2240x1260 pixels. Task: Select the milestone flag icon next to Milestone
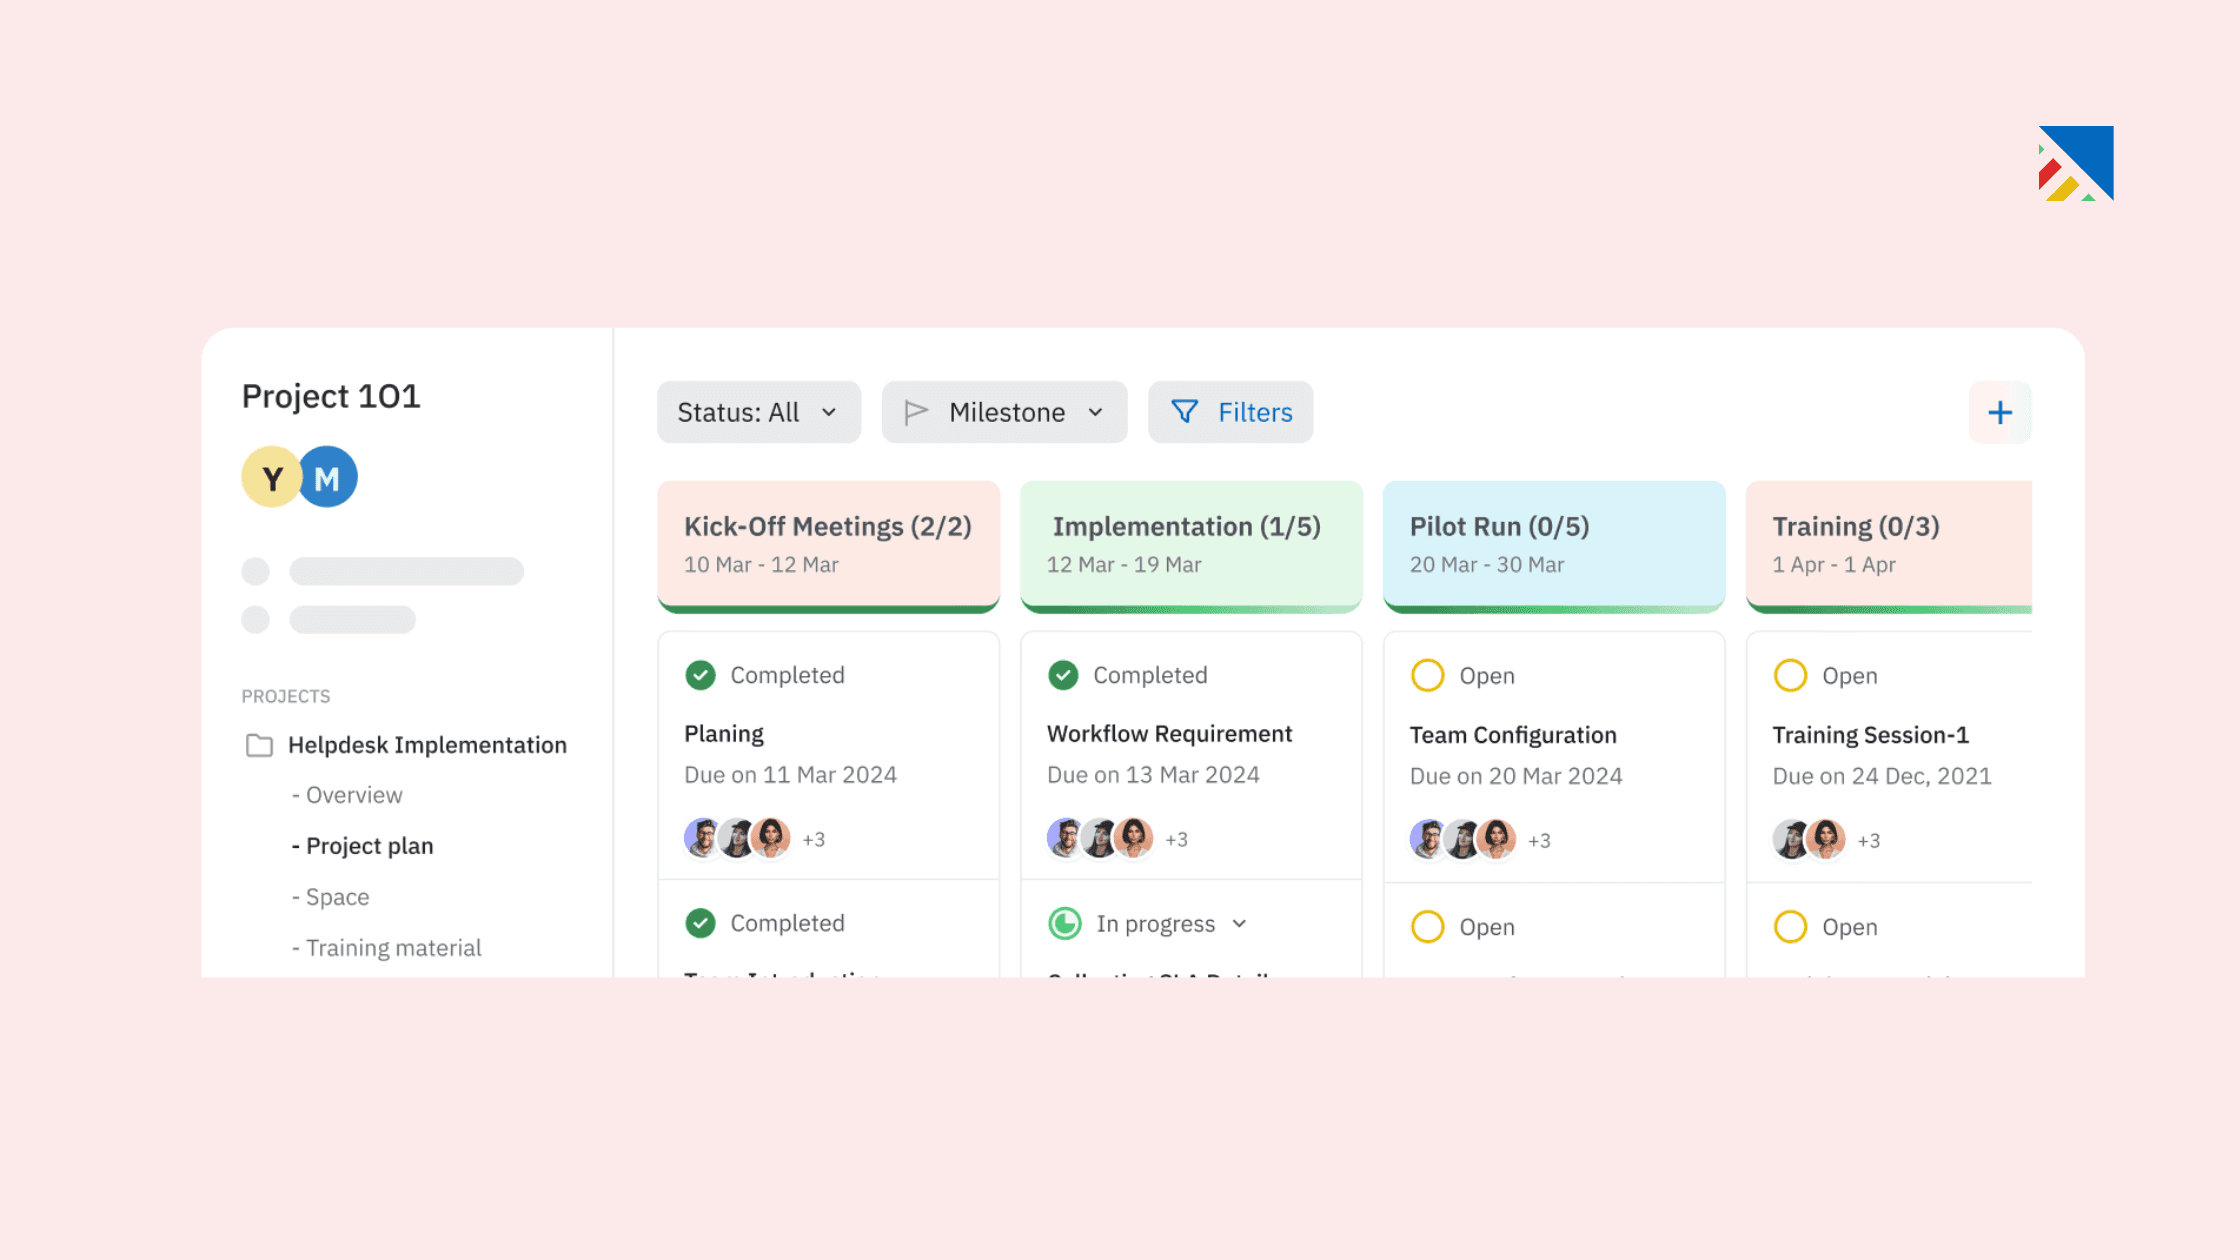916,411
